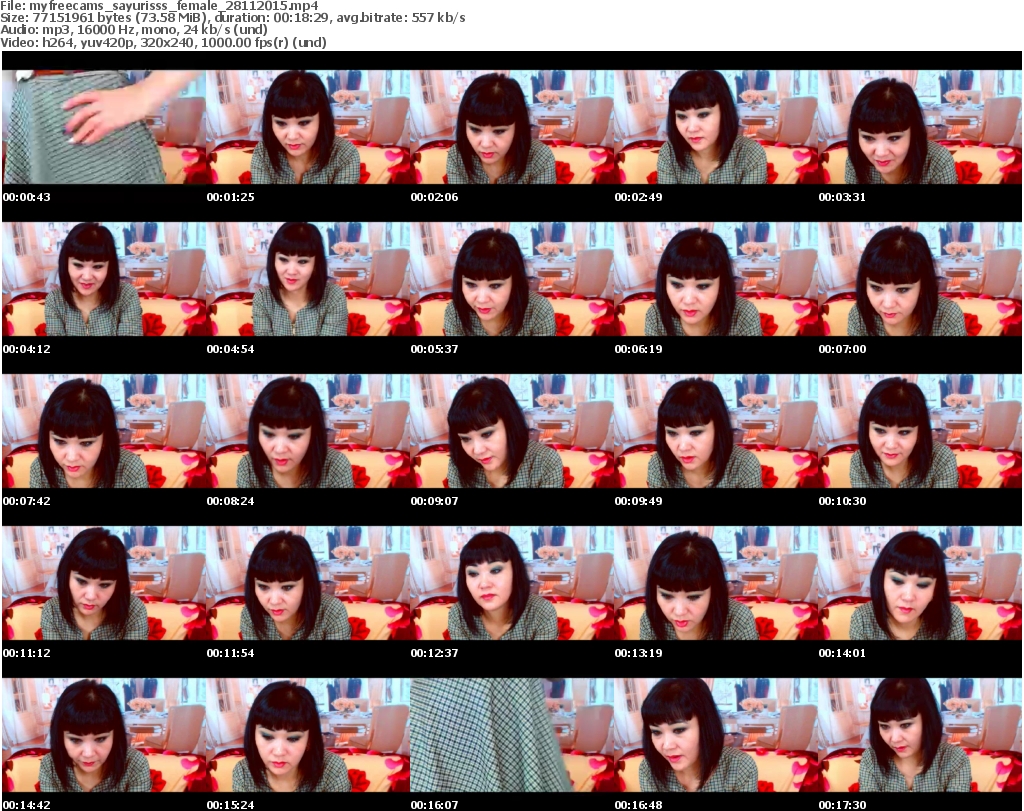The width and height of the screenshot is (1024, 811).
Task: Click the Audio mp3 info line
Action: click(x=134, y=30)
